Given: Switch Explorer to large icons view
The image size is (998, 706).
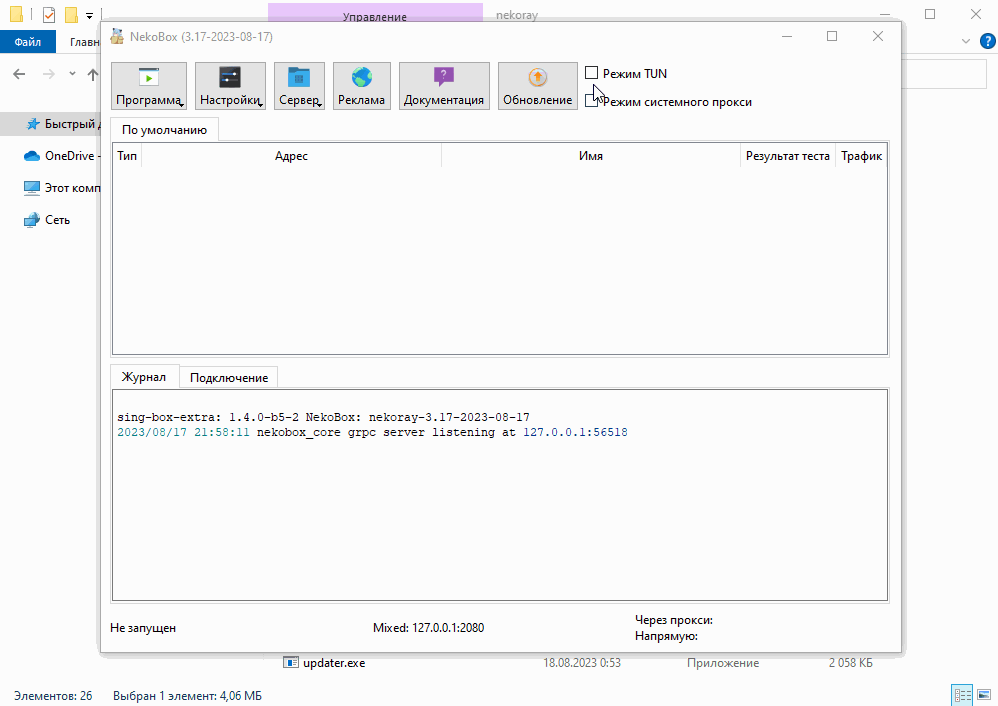Looking at the screenshot, I should pyautogui.click(x=984, y=695).
